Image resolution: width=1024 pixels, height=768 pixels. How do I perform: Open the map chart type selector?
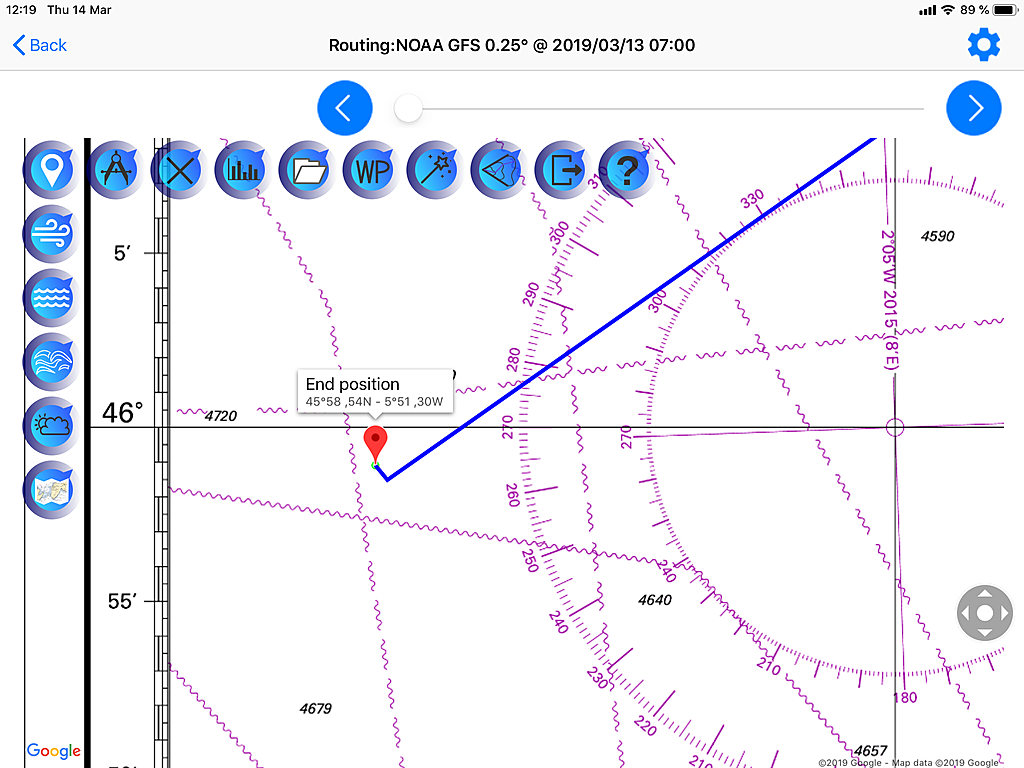point(52,490)
